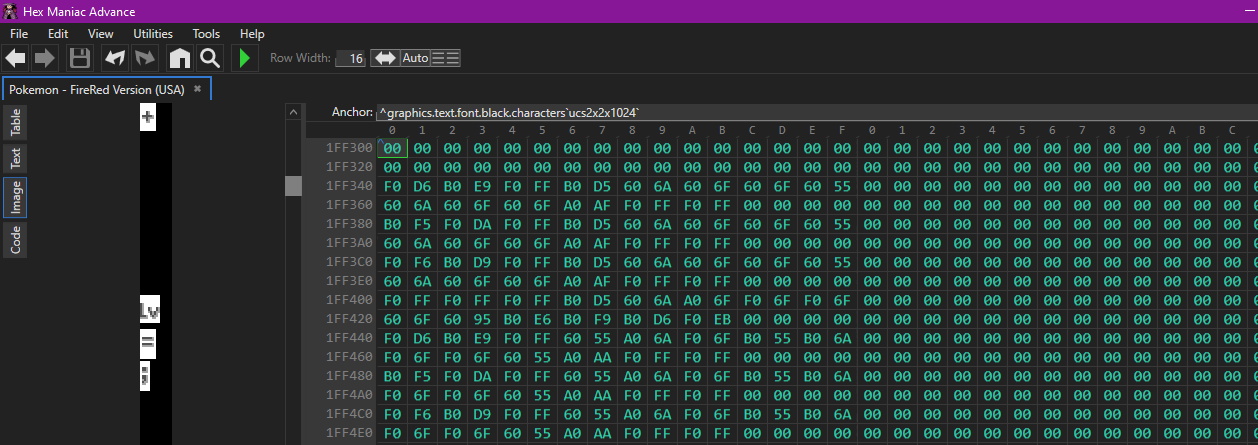Expand the Tools menu
This screenshot has width=1258, height=445.
click(206, 34)
